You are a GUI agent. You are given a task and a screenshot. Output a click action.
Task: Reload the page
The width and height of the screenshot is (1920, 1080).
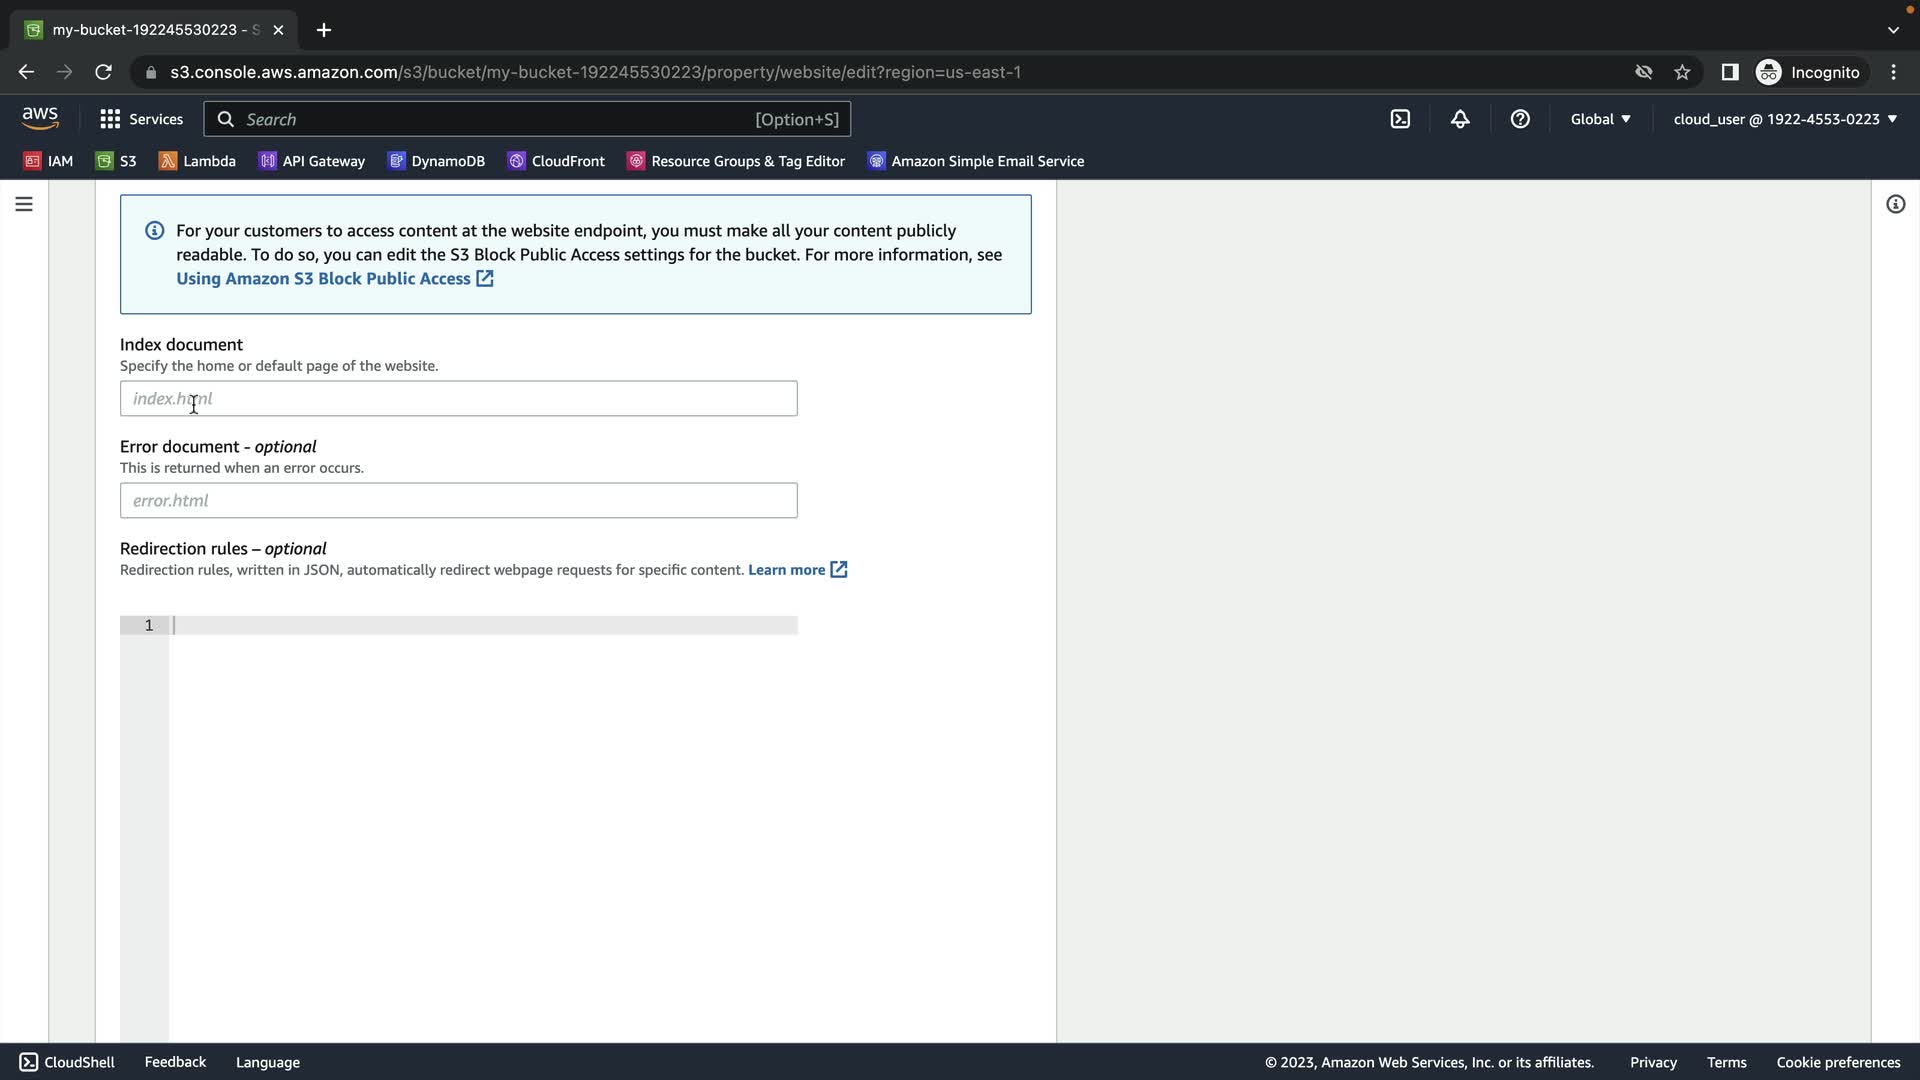point(103,72)
